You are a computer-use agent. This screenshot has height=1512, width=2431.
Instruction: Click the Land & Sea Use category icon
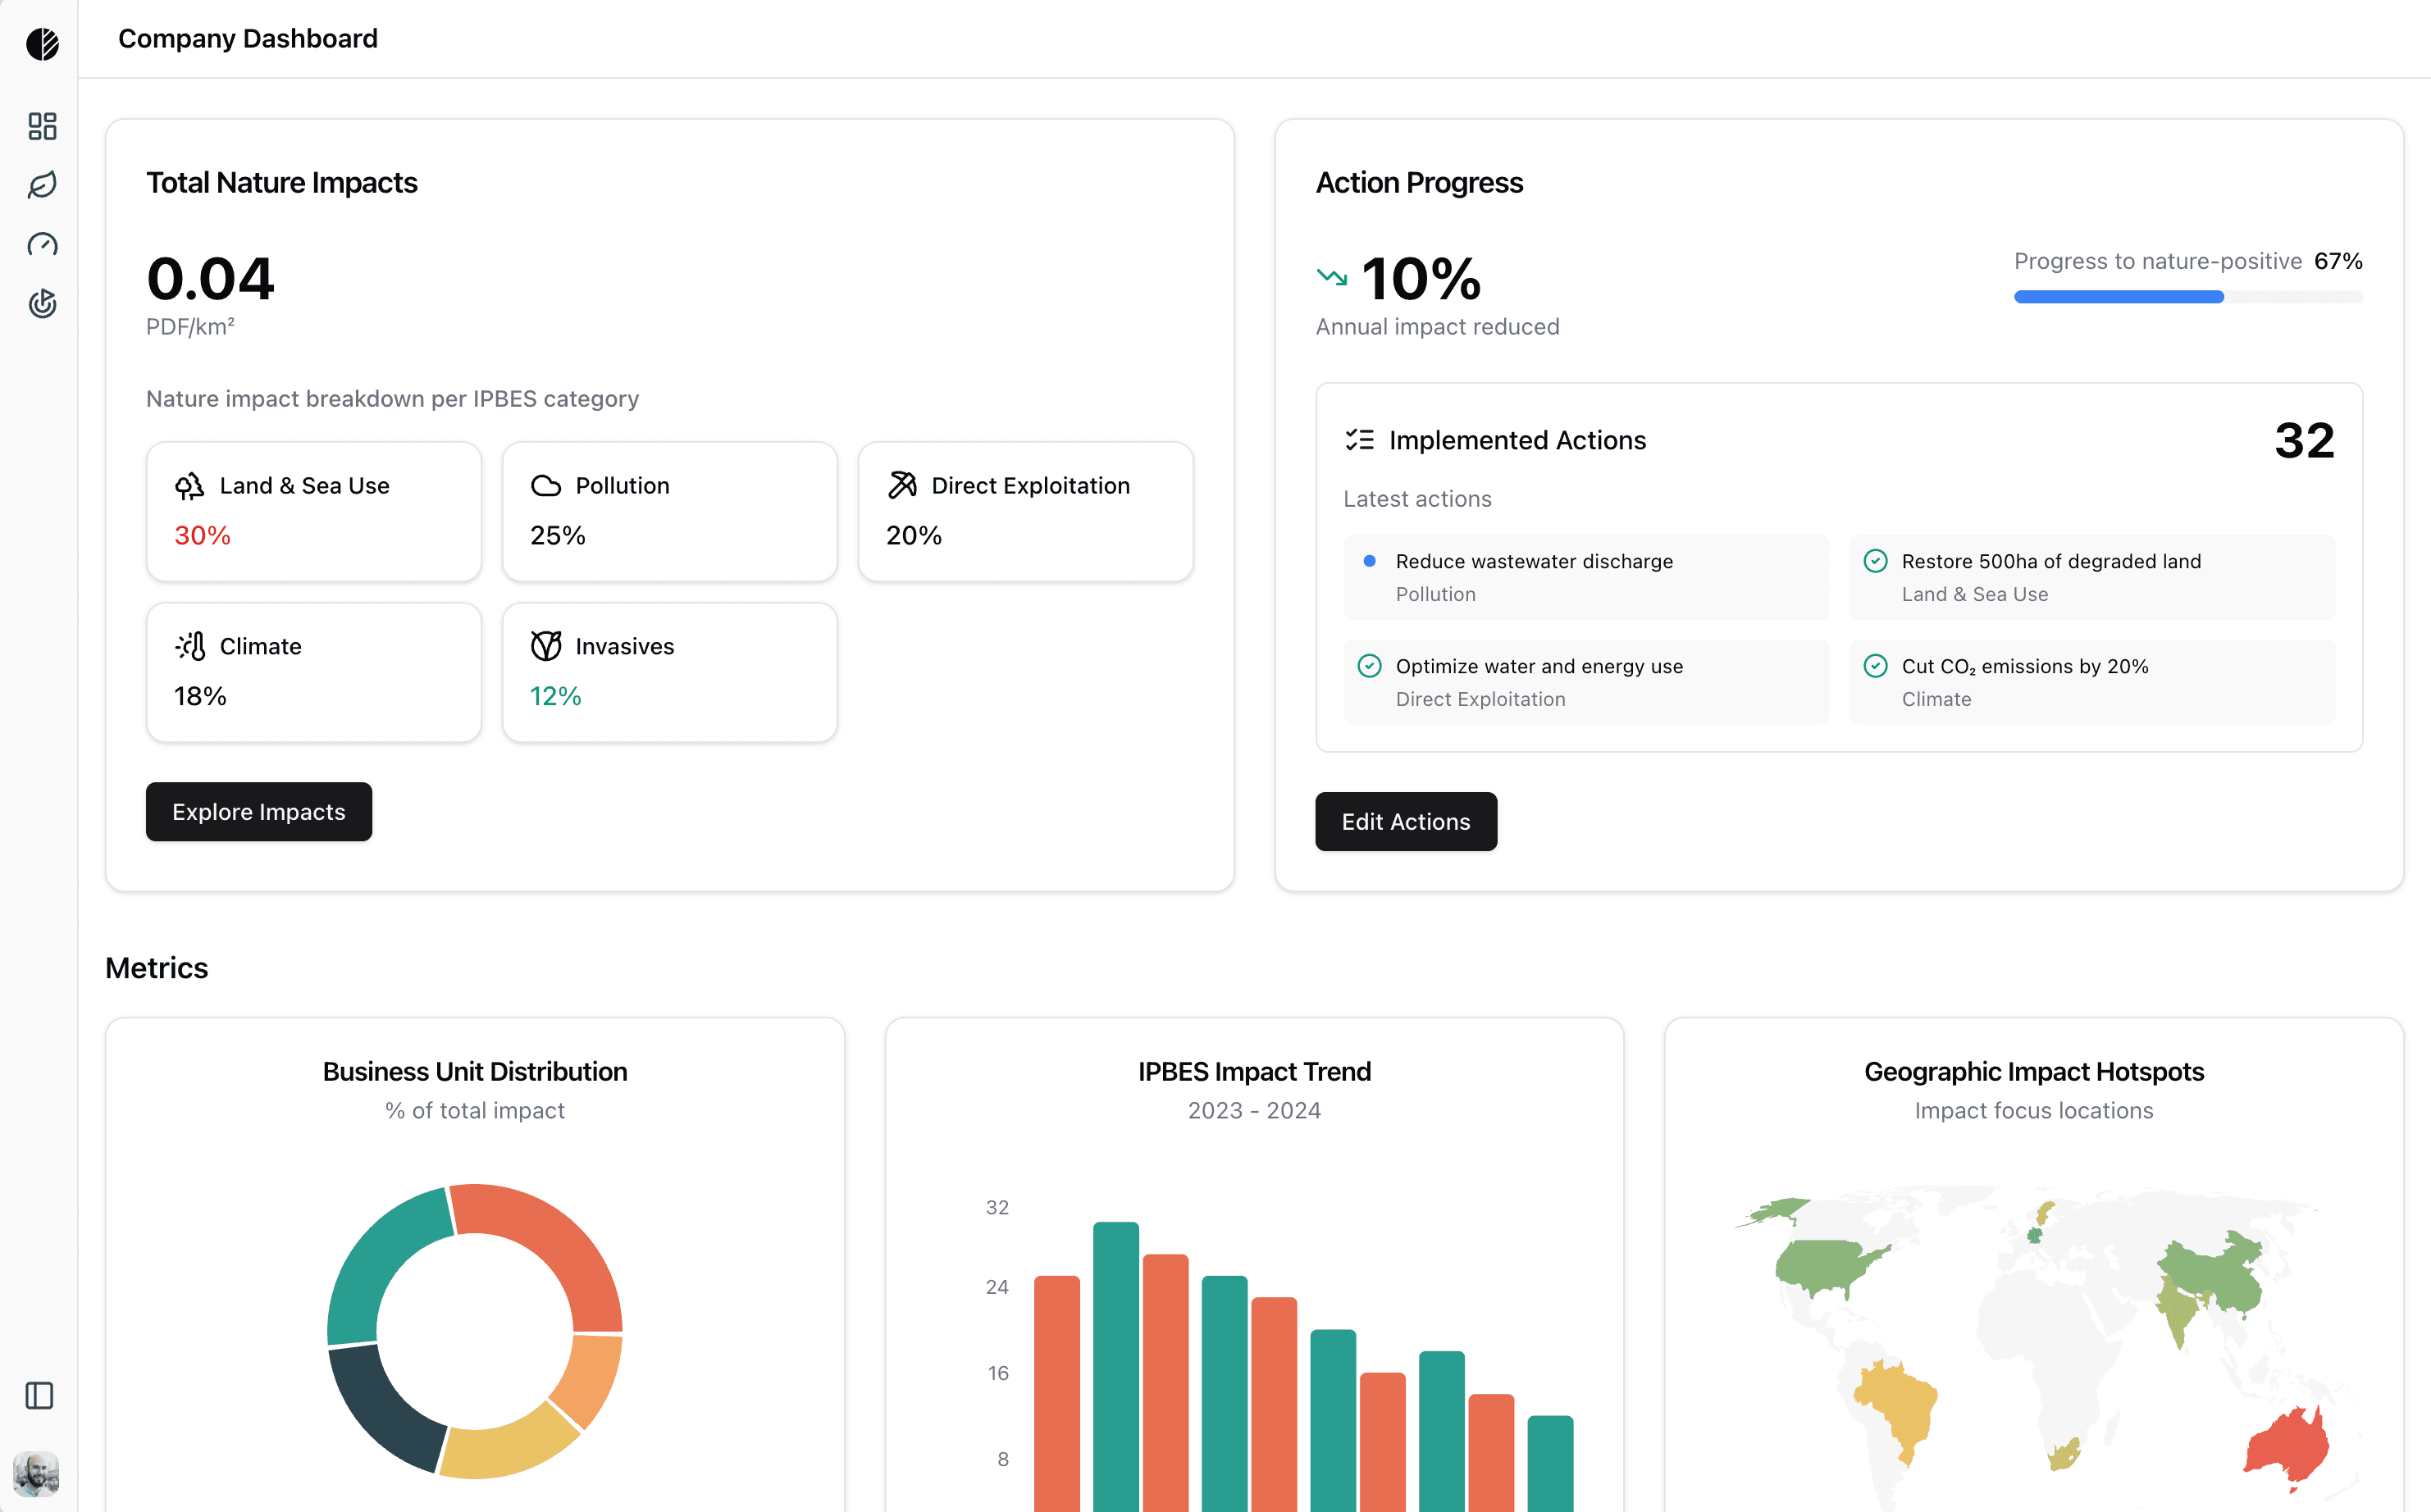[190, 486]
